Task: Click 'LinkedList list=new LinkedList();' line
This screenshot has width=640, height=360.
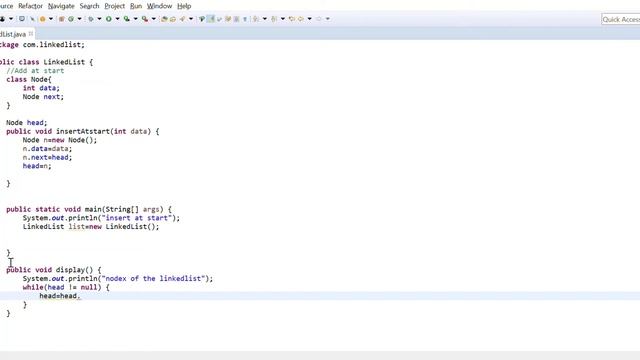Action: [91, 227]
